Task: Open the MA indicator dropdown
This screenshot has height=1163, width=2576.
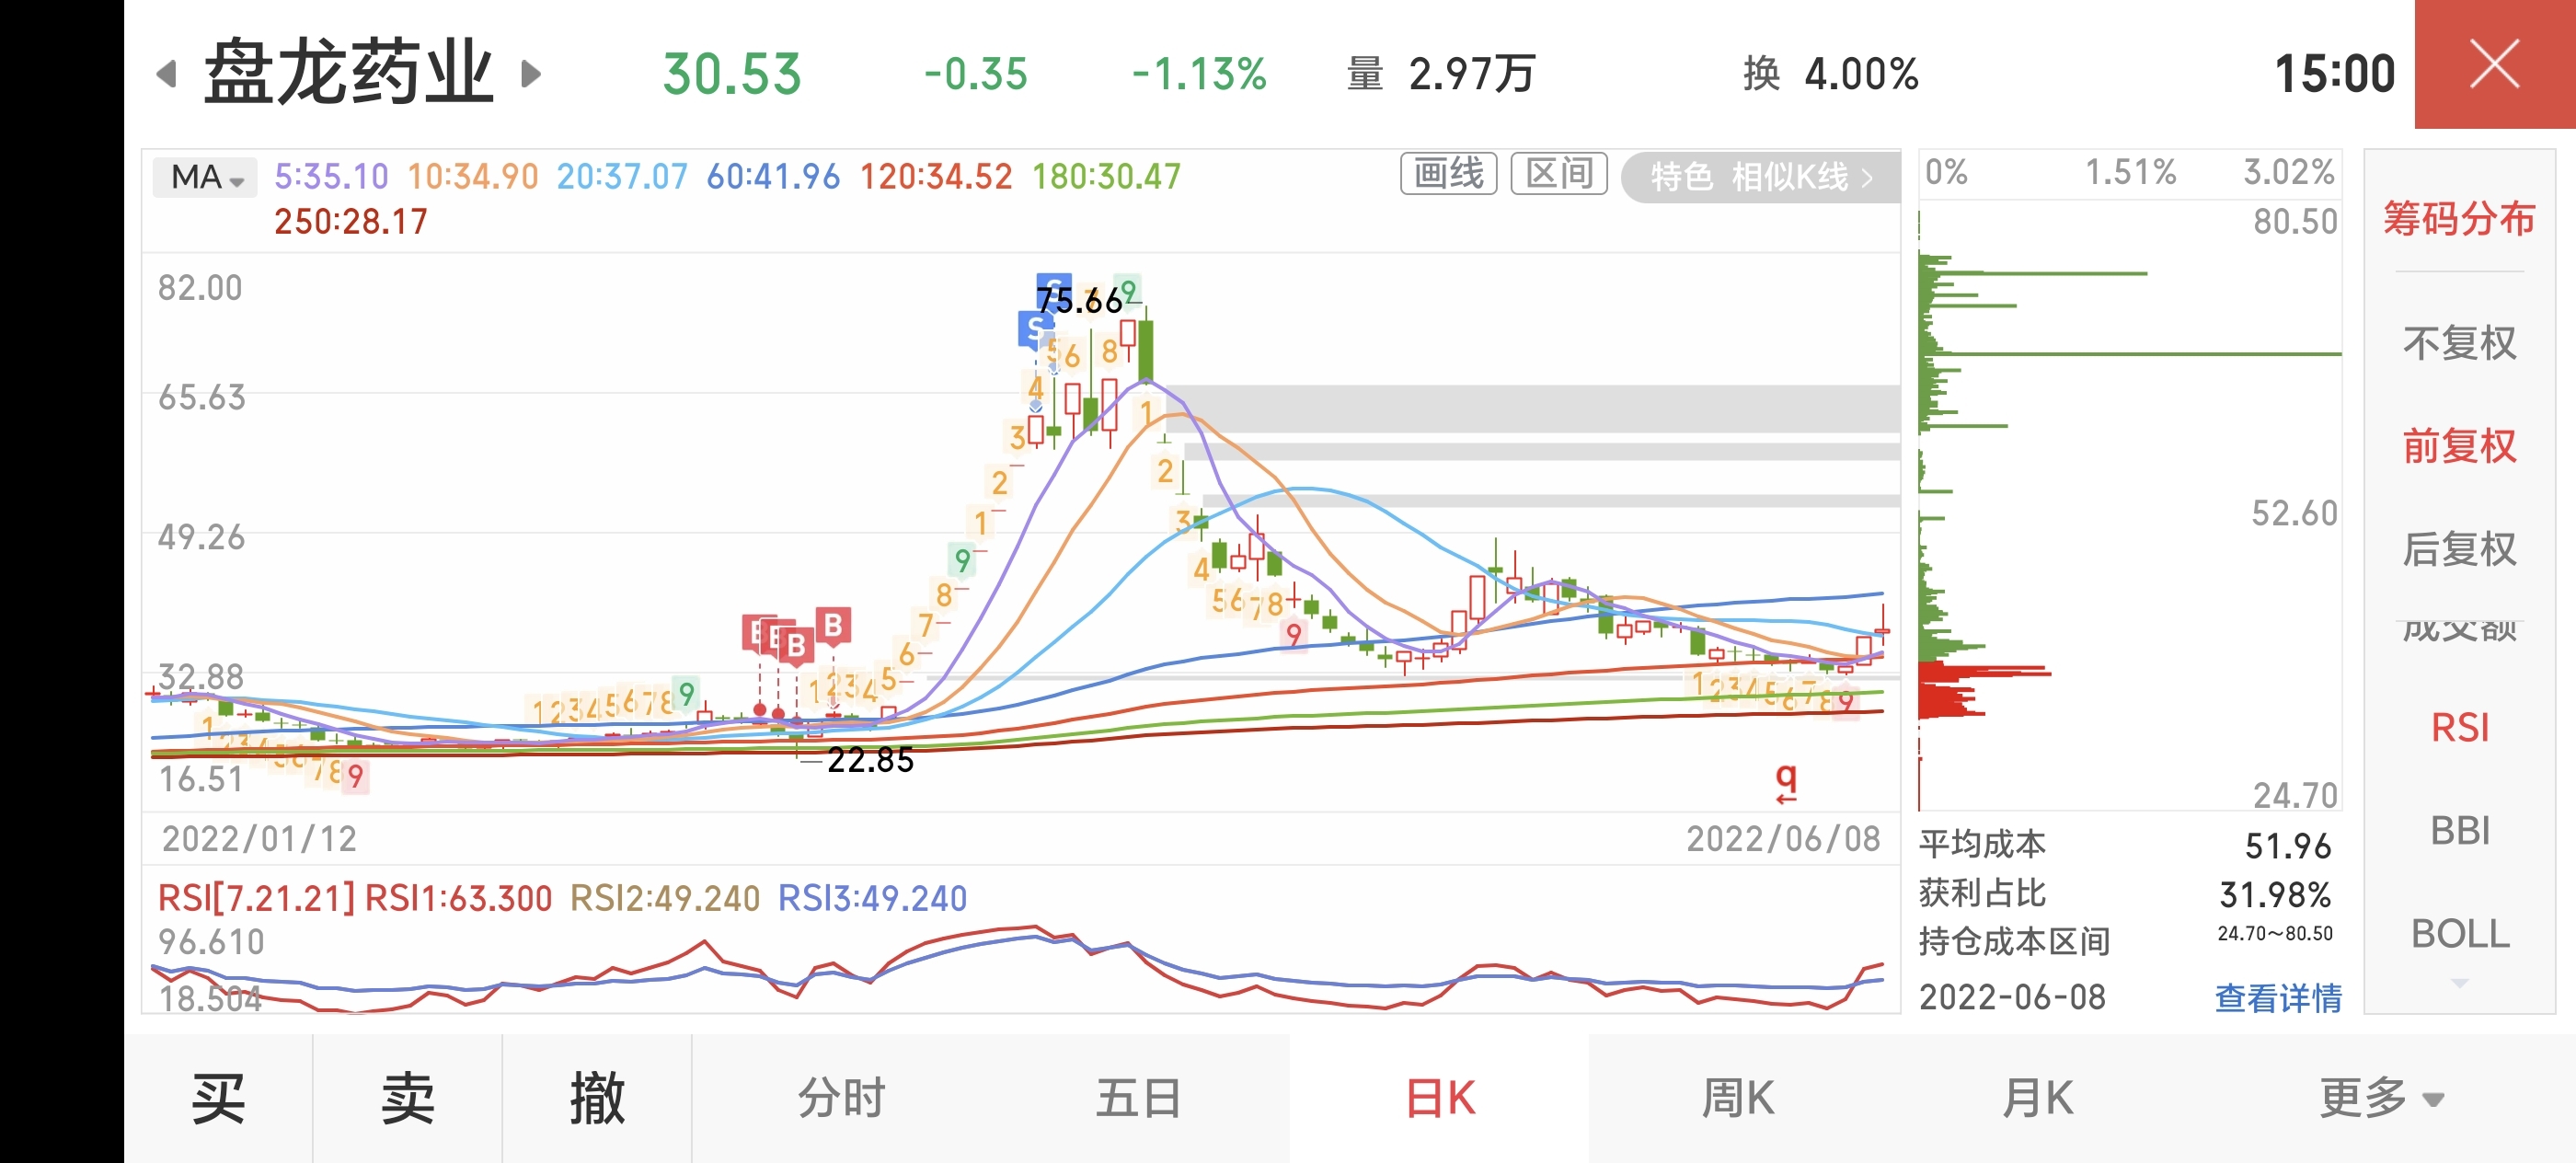Action: click(x=206, y=178)
